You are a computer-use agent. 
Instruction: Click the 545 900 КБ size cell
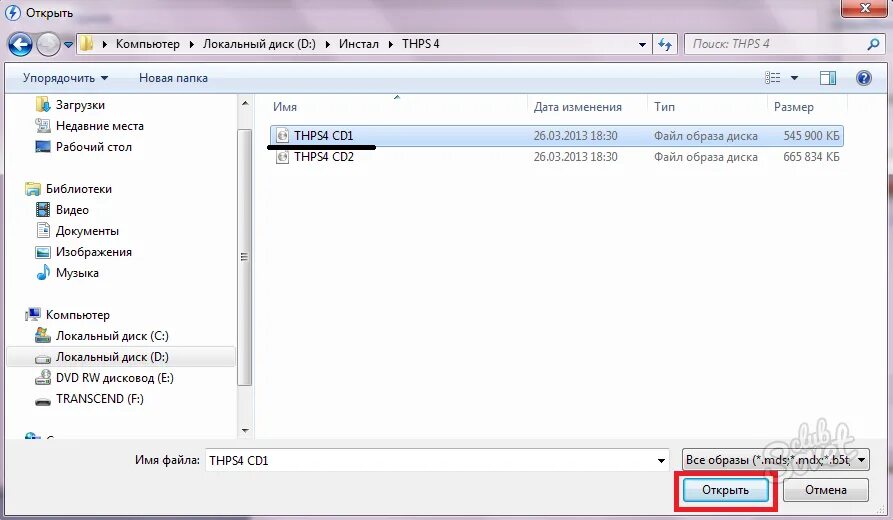tap(811, 136)
